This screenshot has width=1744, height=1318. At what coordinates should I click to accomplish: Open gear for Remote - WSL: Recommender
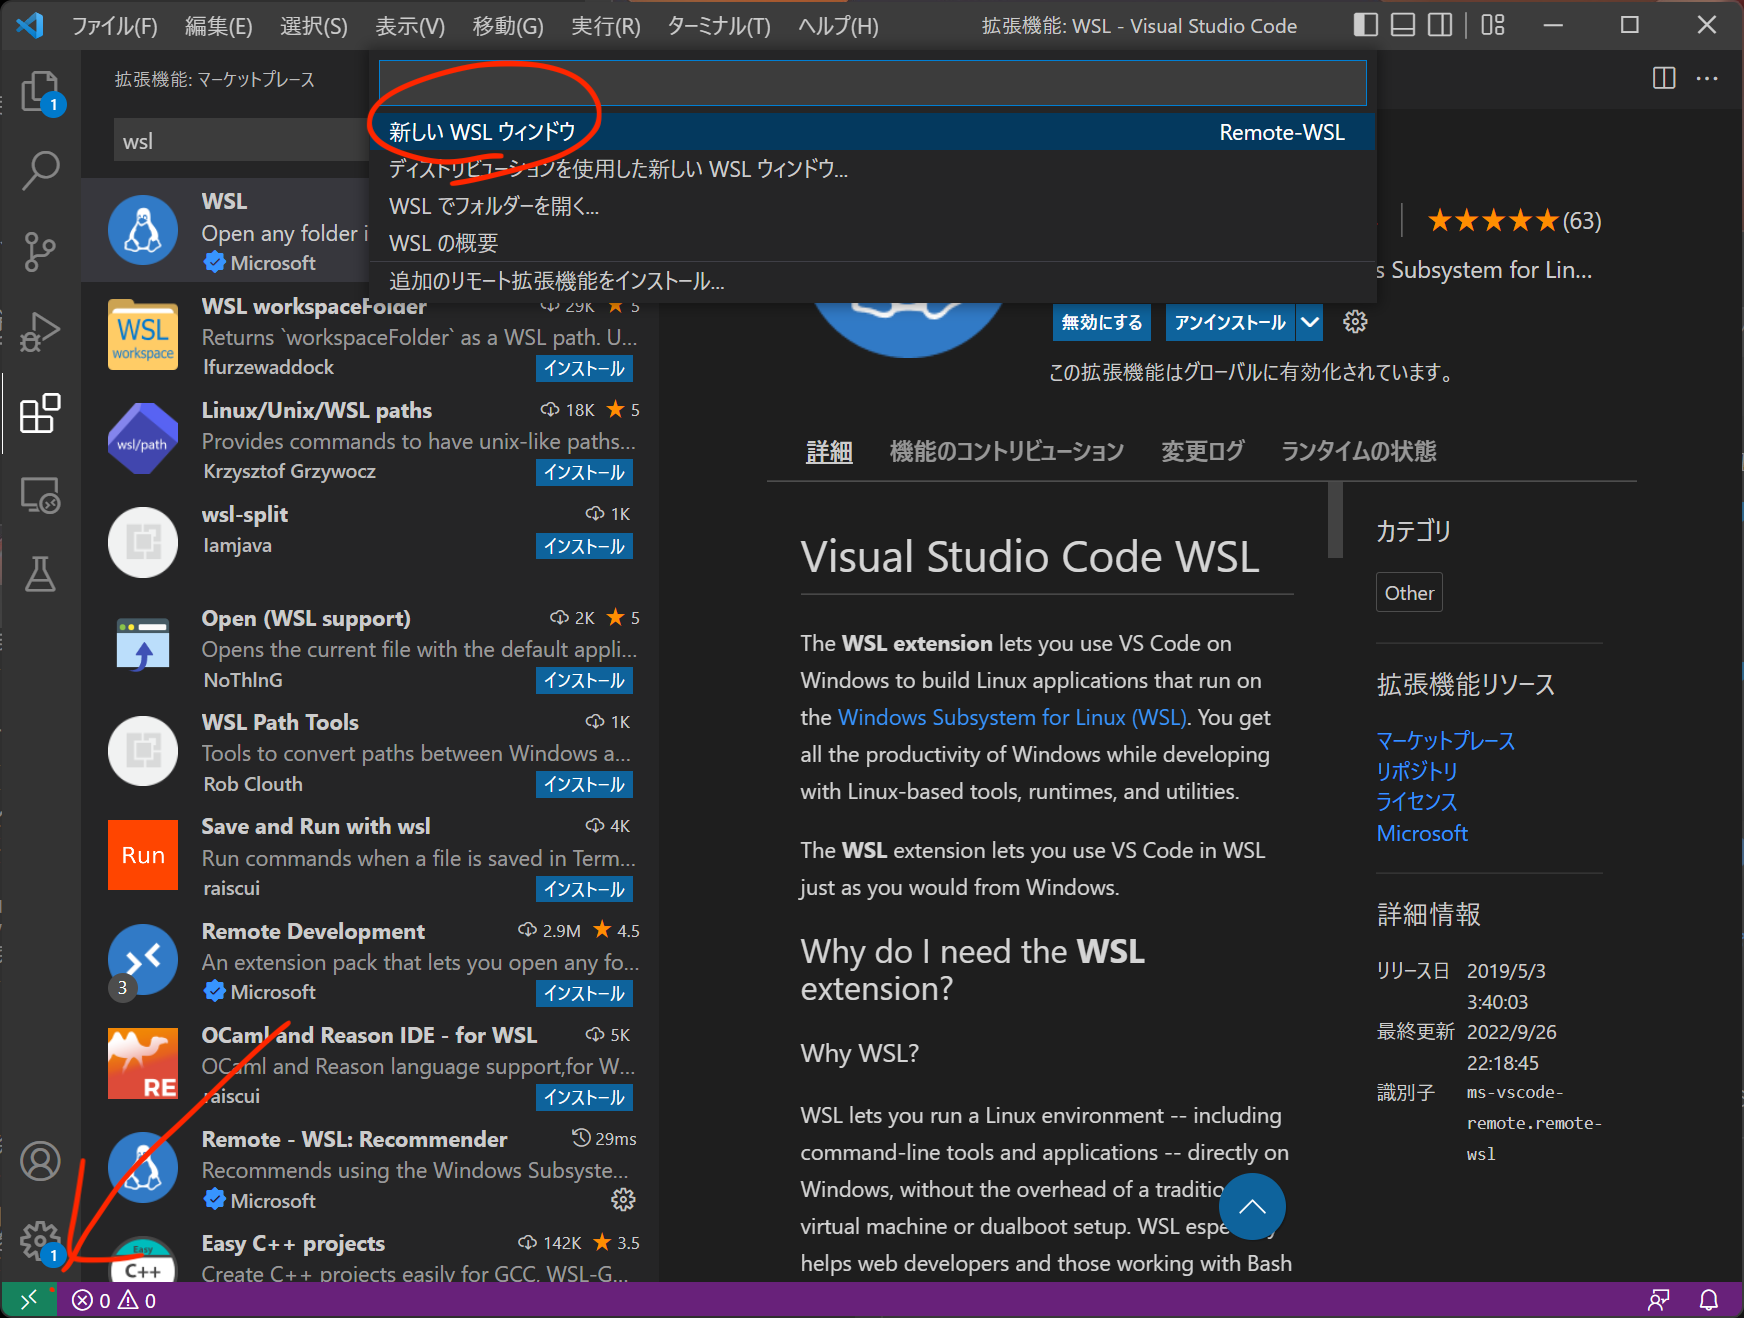[623, 1199]
